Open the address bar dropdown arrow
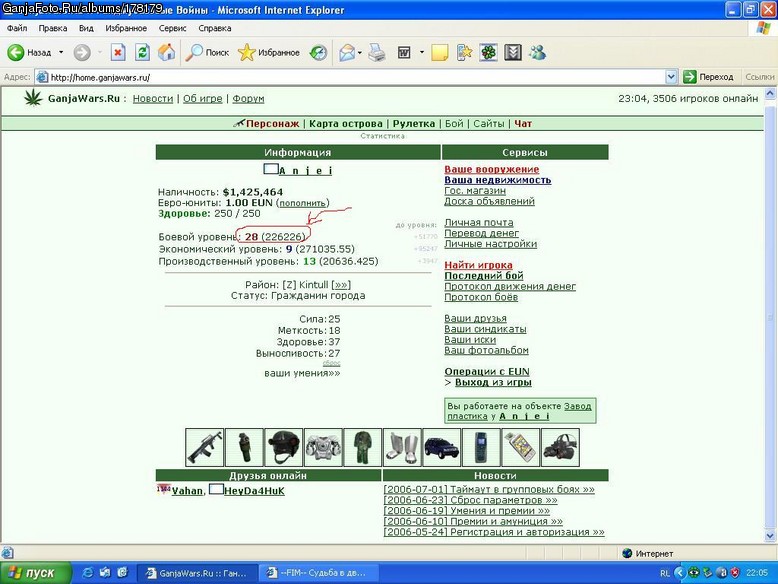Screen dimensions: 778x584 coord(671,77)
